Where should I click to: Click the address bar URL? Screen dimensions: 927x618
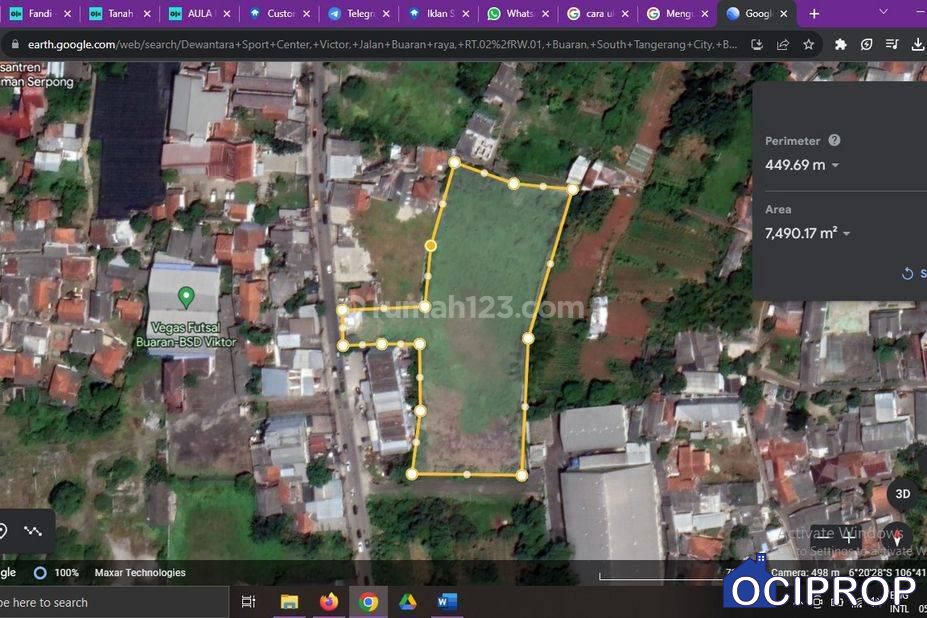coord(380,45)
